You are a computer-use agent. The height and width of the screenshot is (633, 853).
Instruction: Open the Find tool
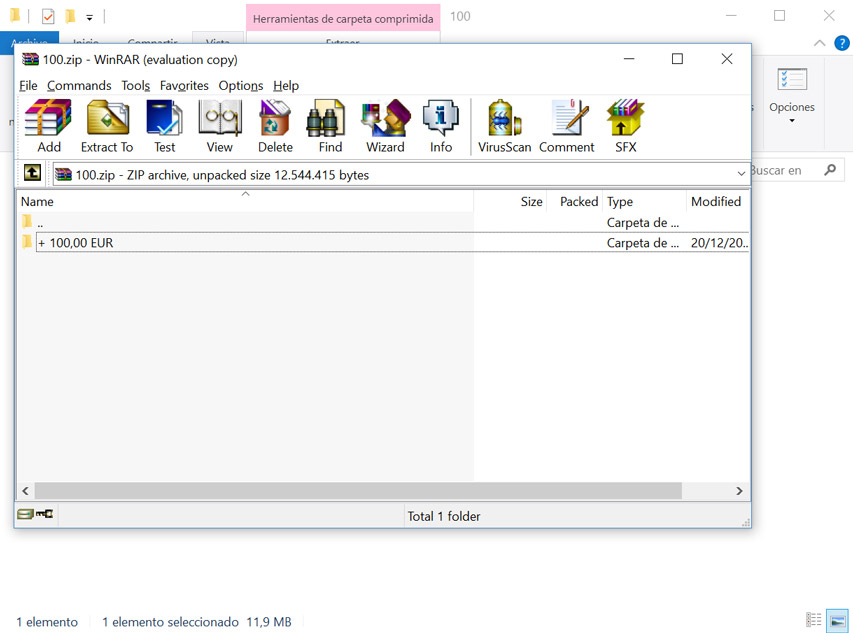pos(330,126)
